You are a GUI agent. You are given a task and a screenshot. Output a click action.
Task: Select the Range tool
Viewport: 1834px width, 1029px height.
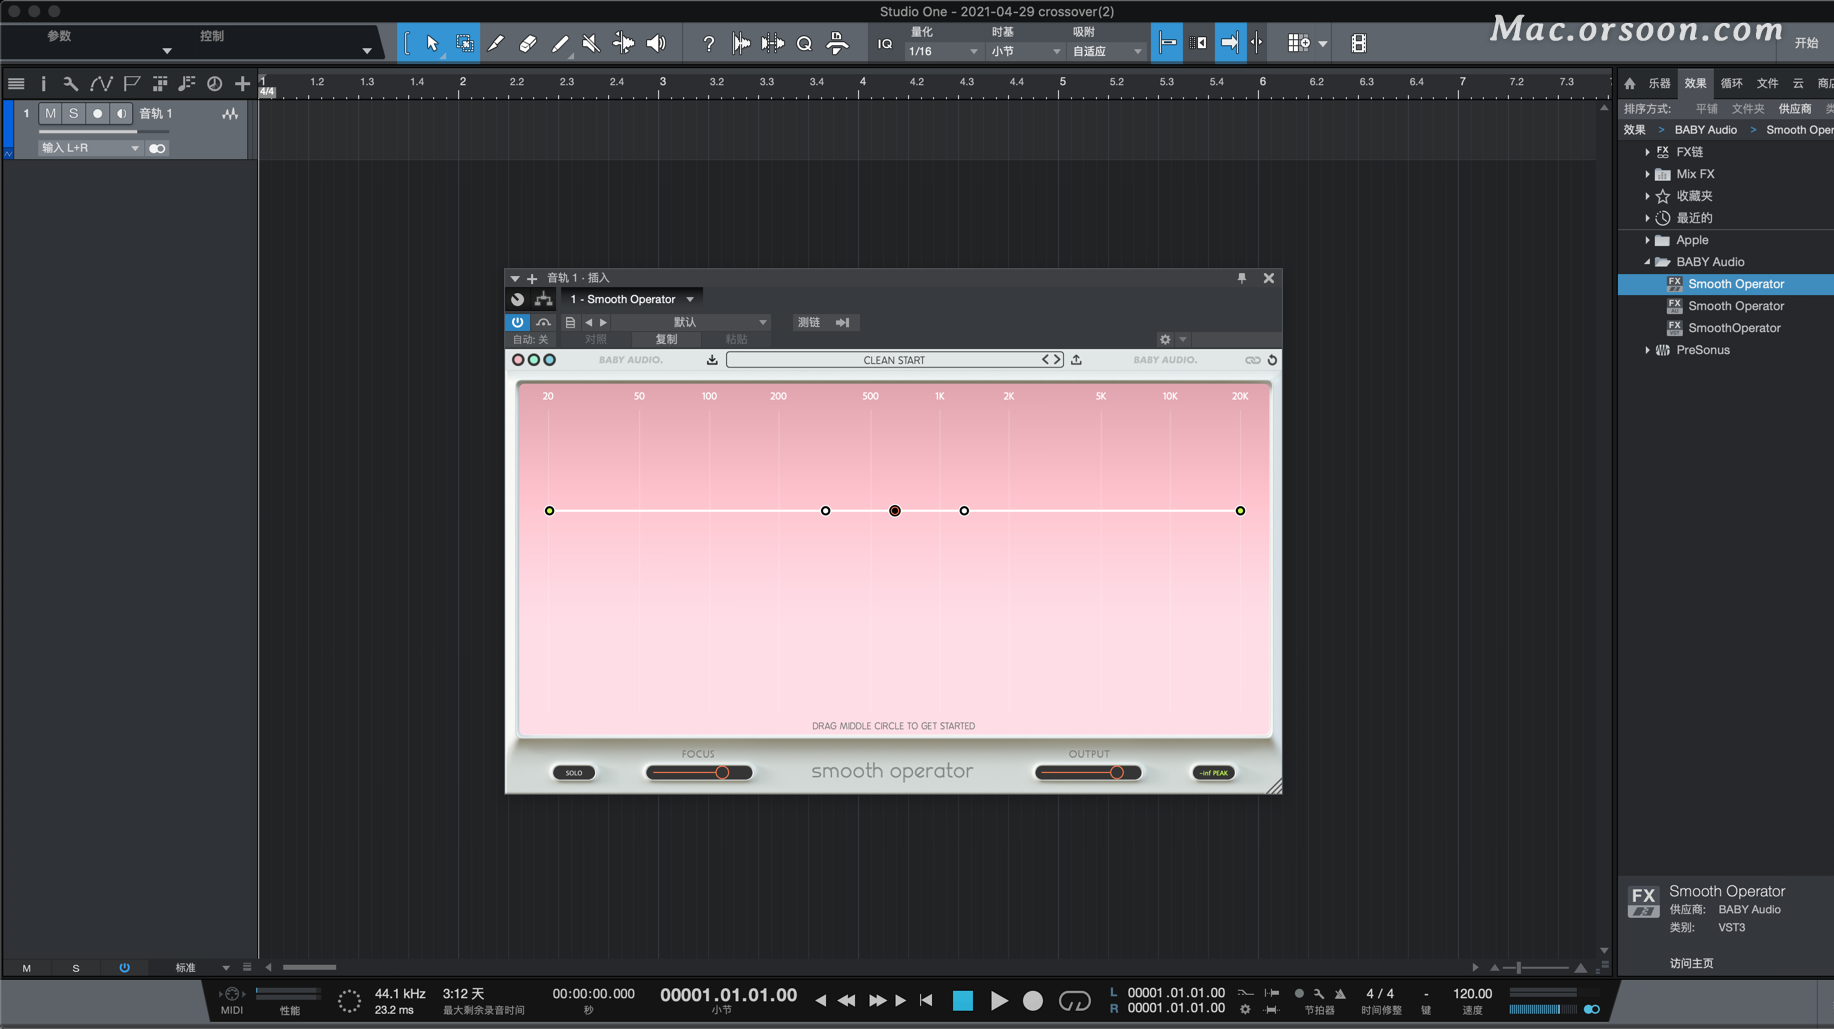click(x=465, y=43)
